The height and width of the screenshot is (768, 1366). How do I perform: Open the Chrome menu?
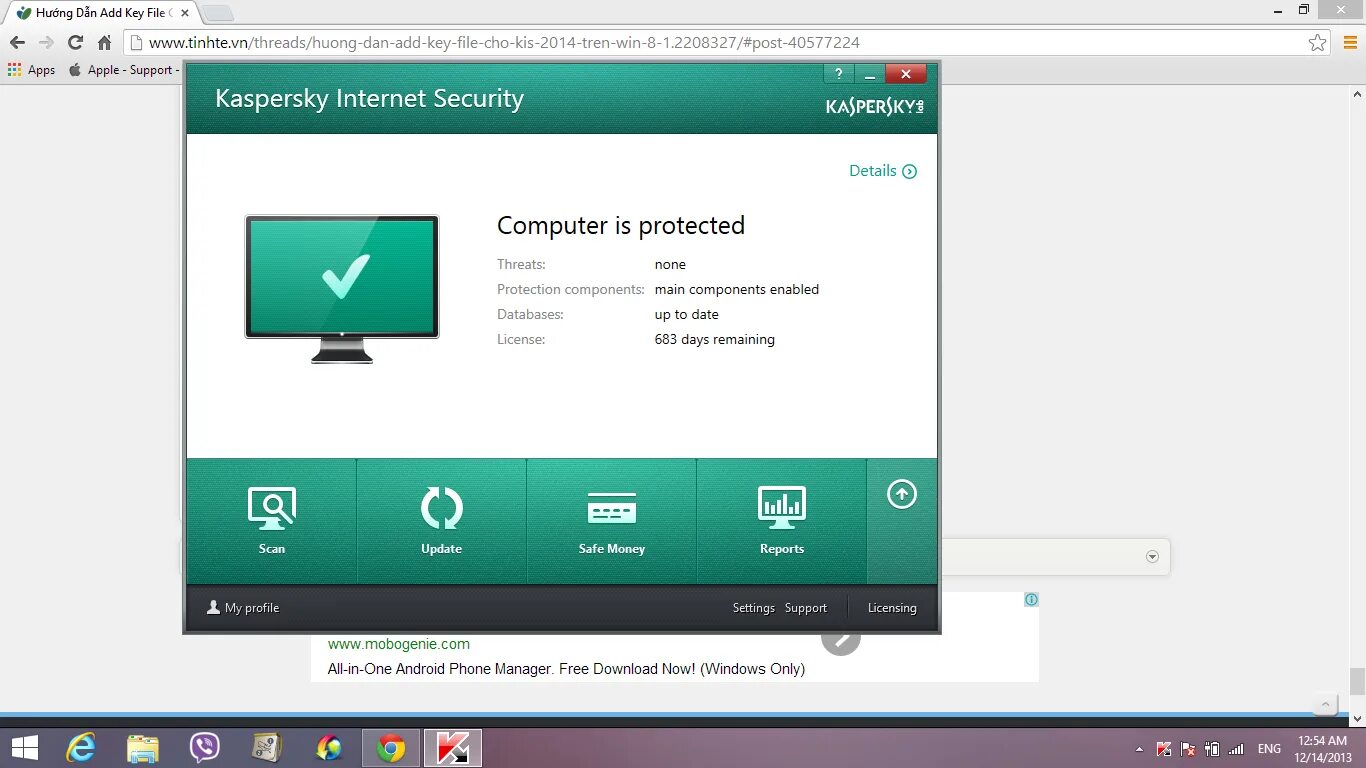click(1349, 43)
